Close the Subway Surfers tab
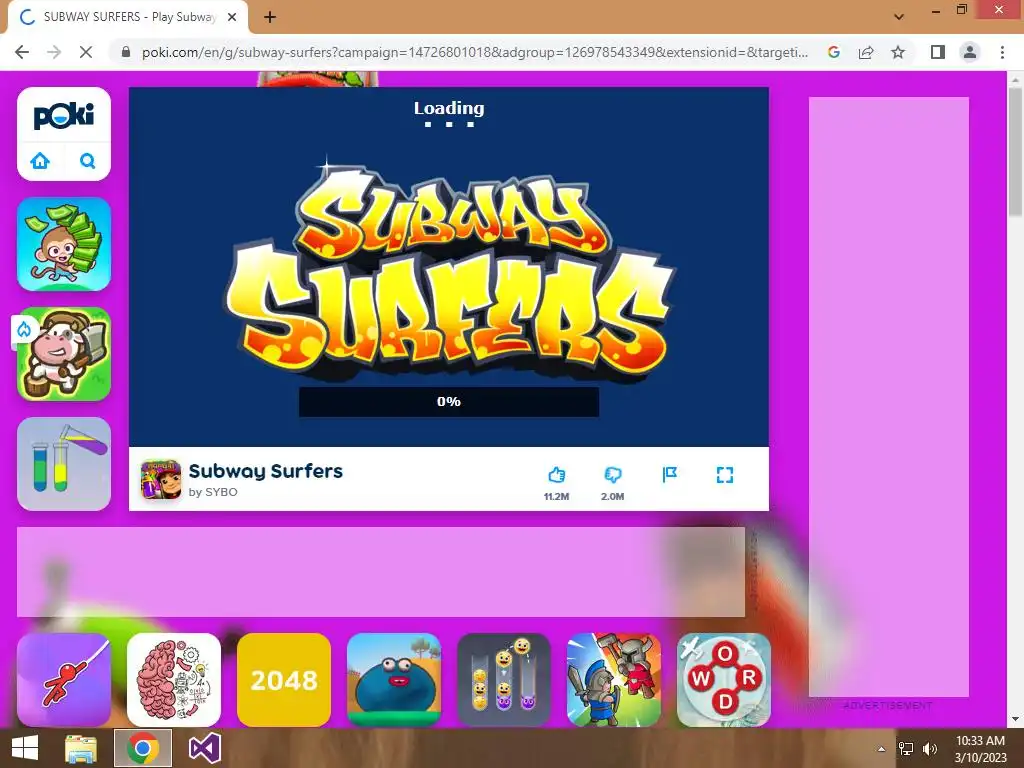Screen dimensions: 1024x768 pos(232,17)
